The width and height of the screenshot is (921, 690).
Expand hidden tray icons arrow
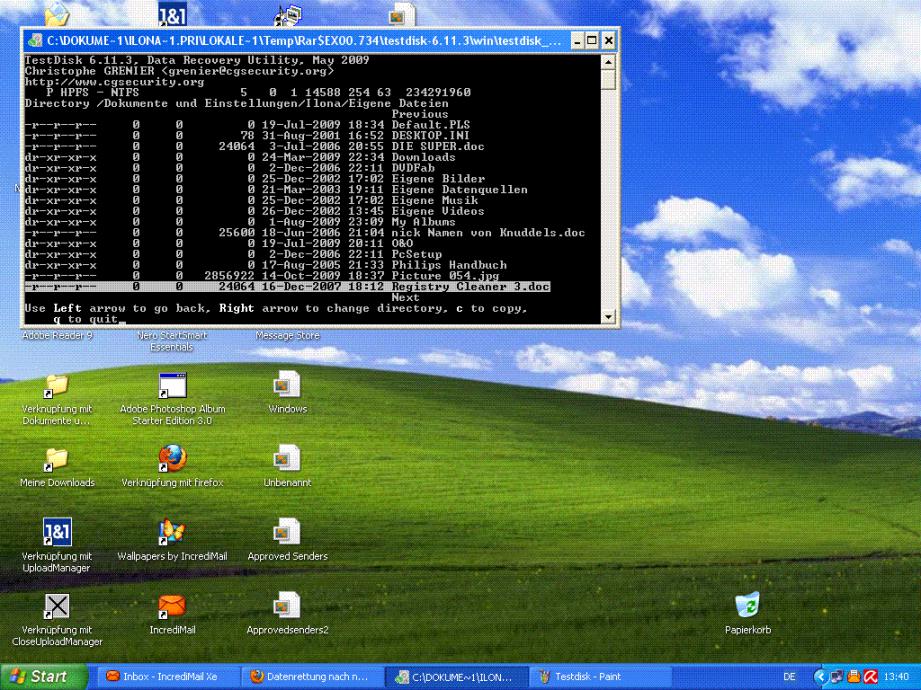(x=821, y=676)
